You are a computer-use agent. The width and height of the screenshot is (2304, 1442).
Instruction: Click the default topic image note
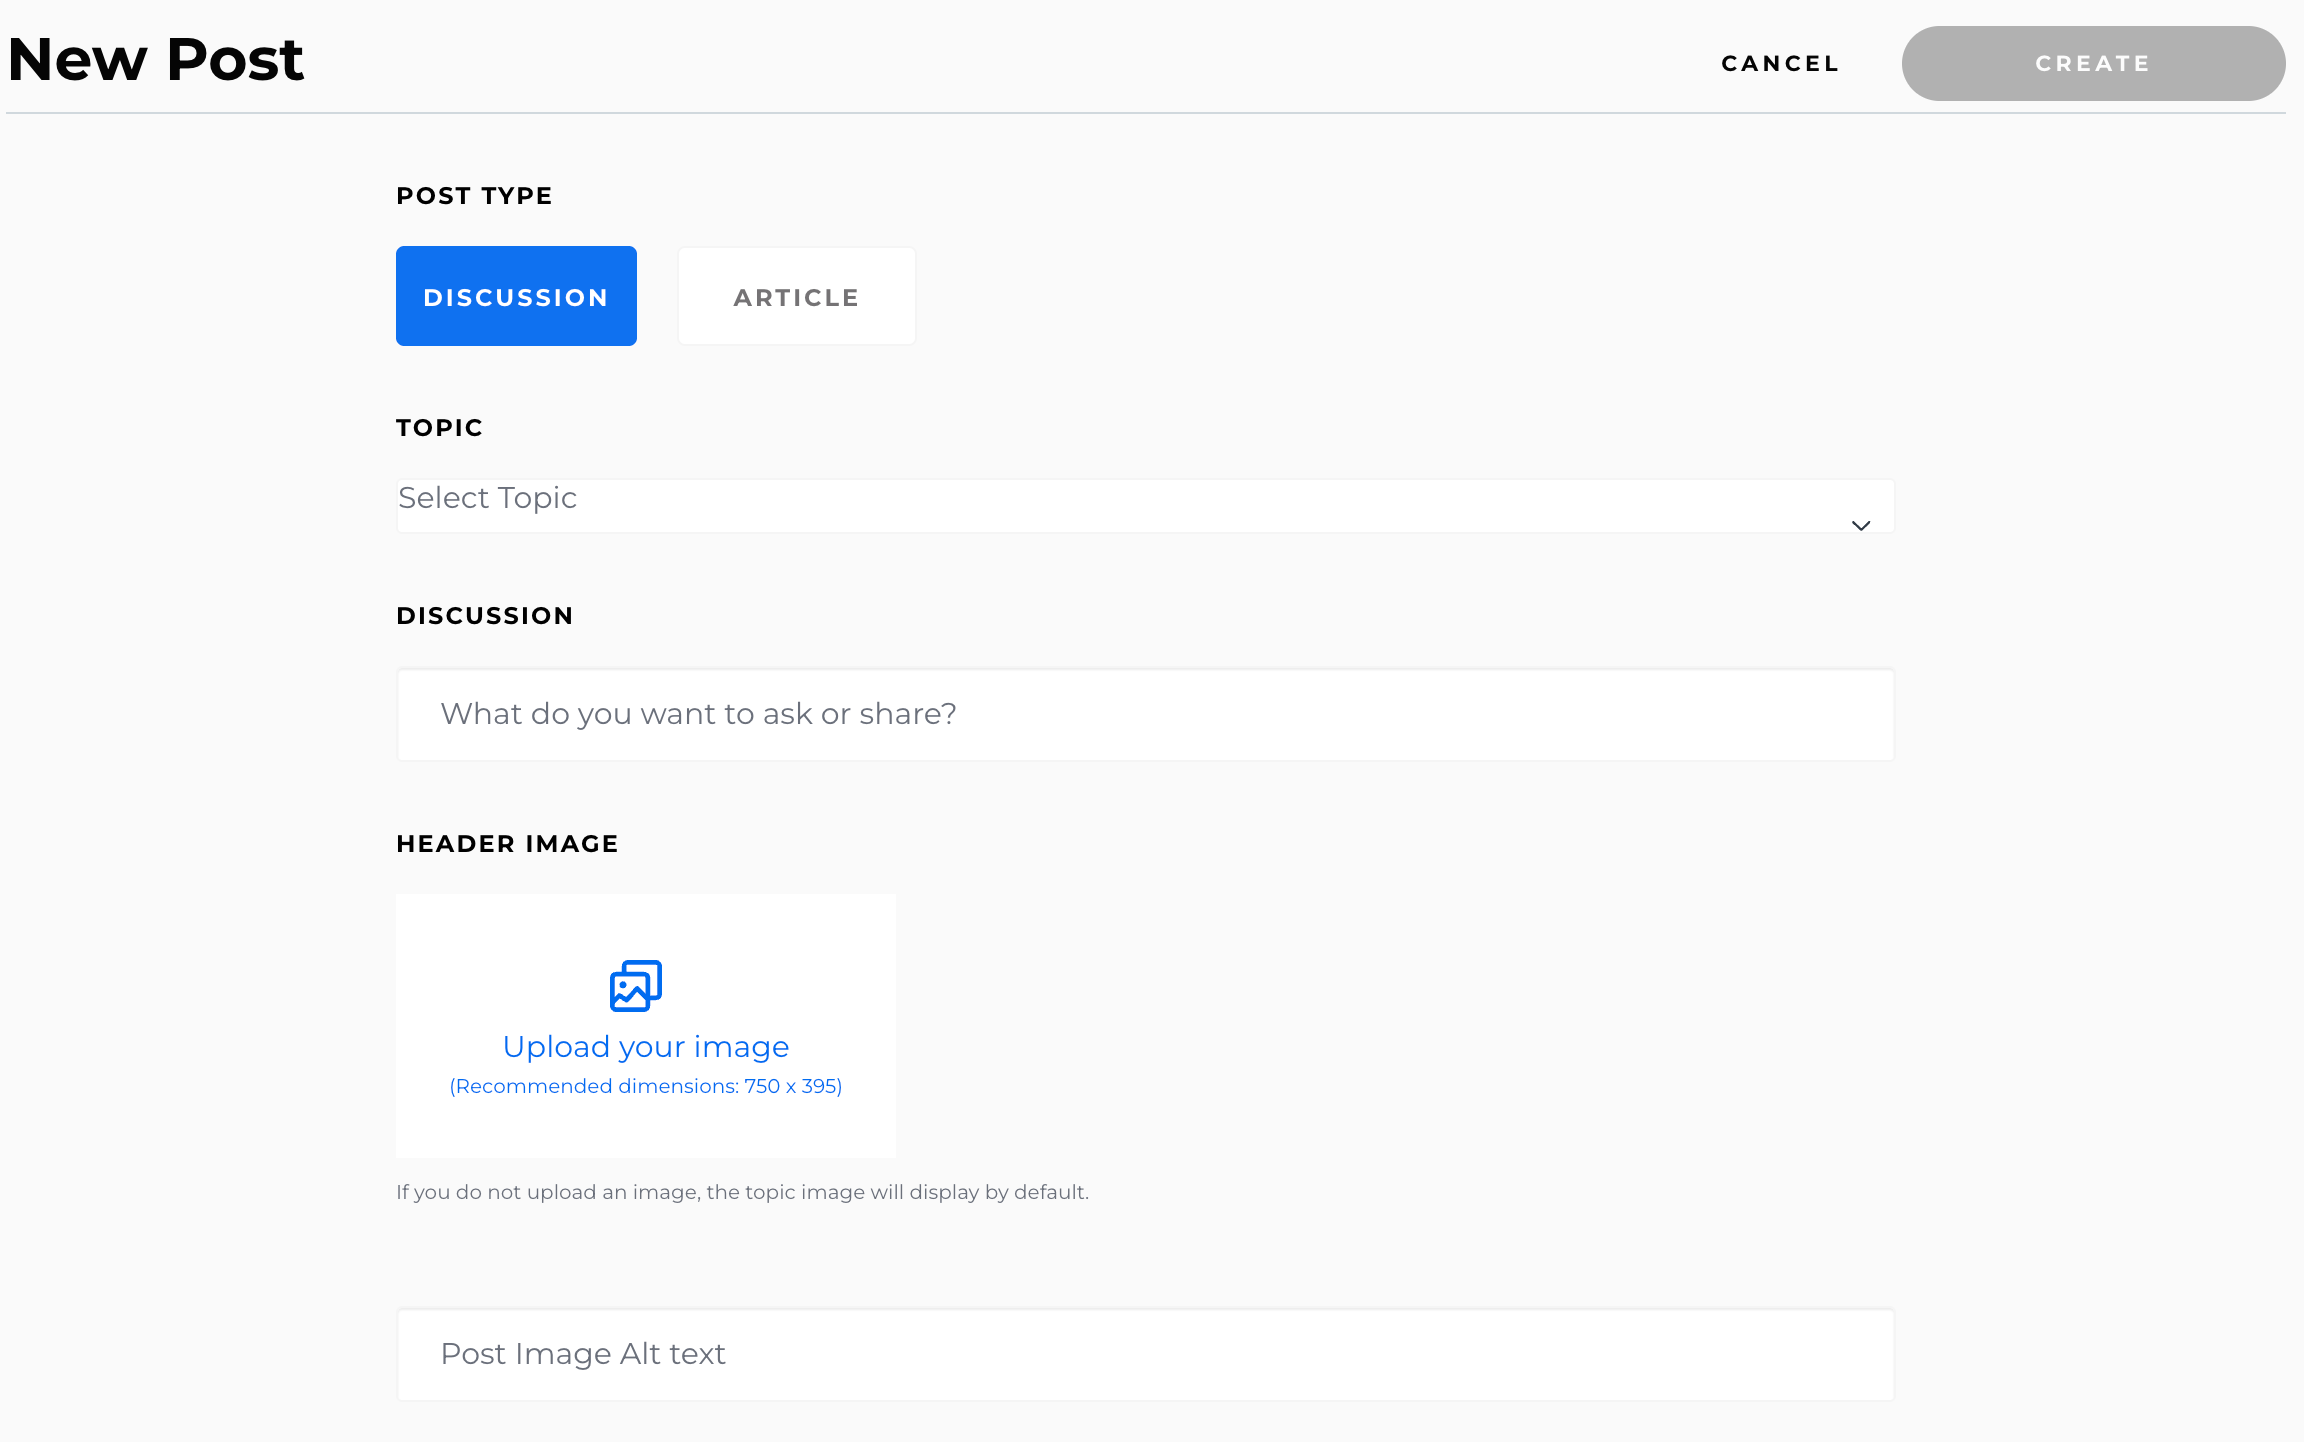click(742, 1192)
